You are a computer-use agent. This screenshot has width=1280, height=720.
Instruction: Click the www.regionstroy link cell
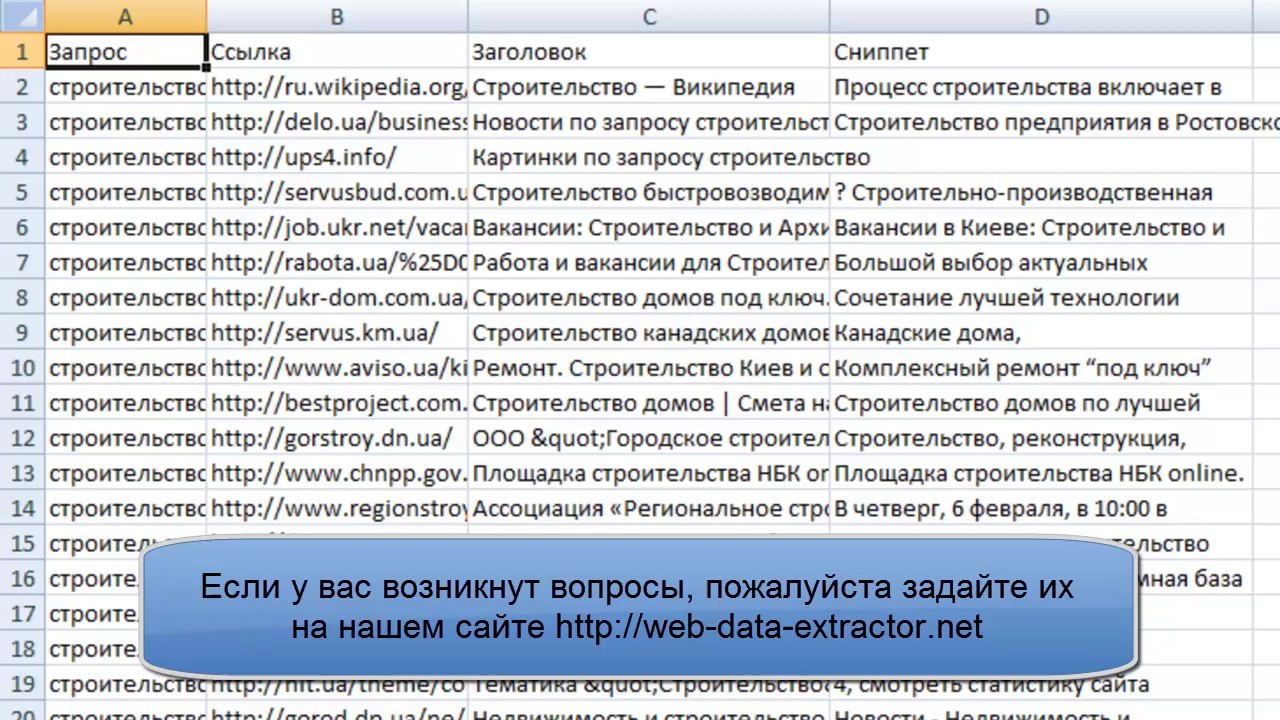pos(338,509)
